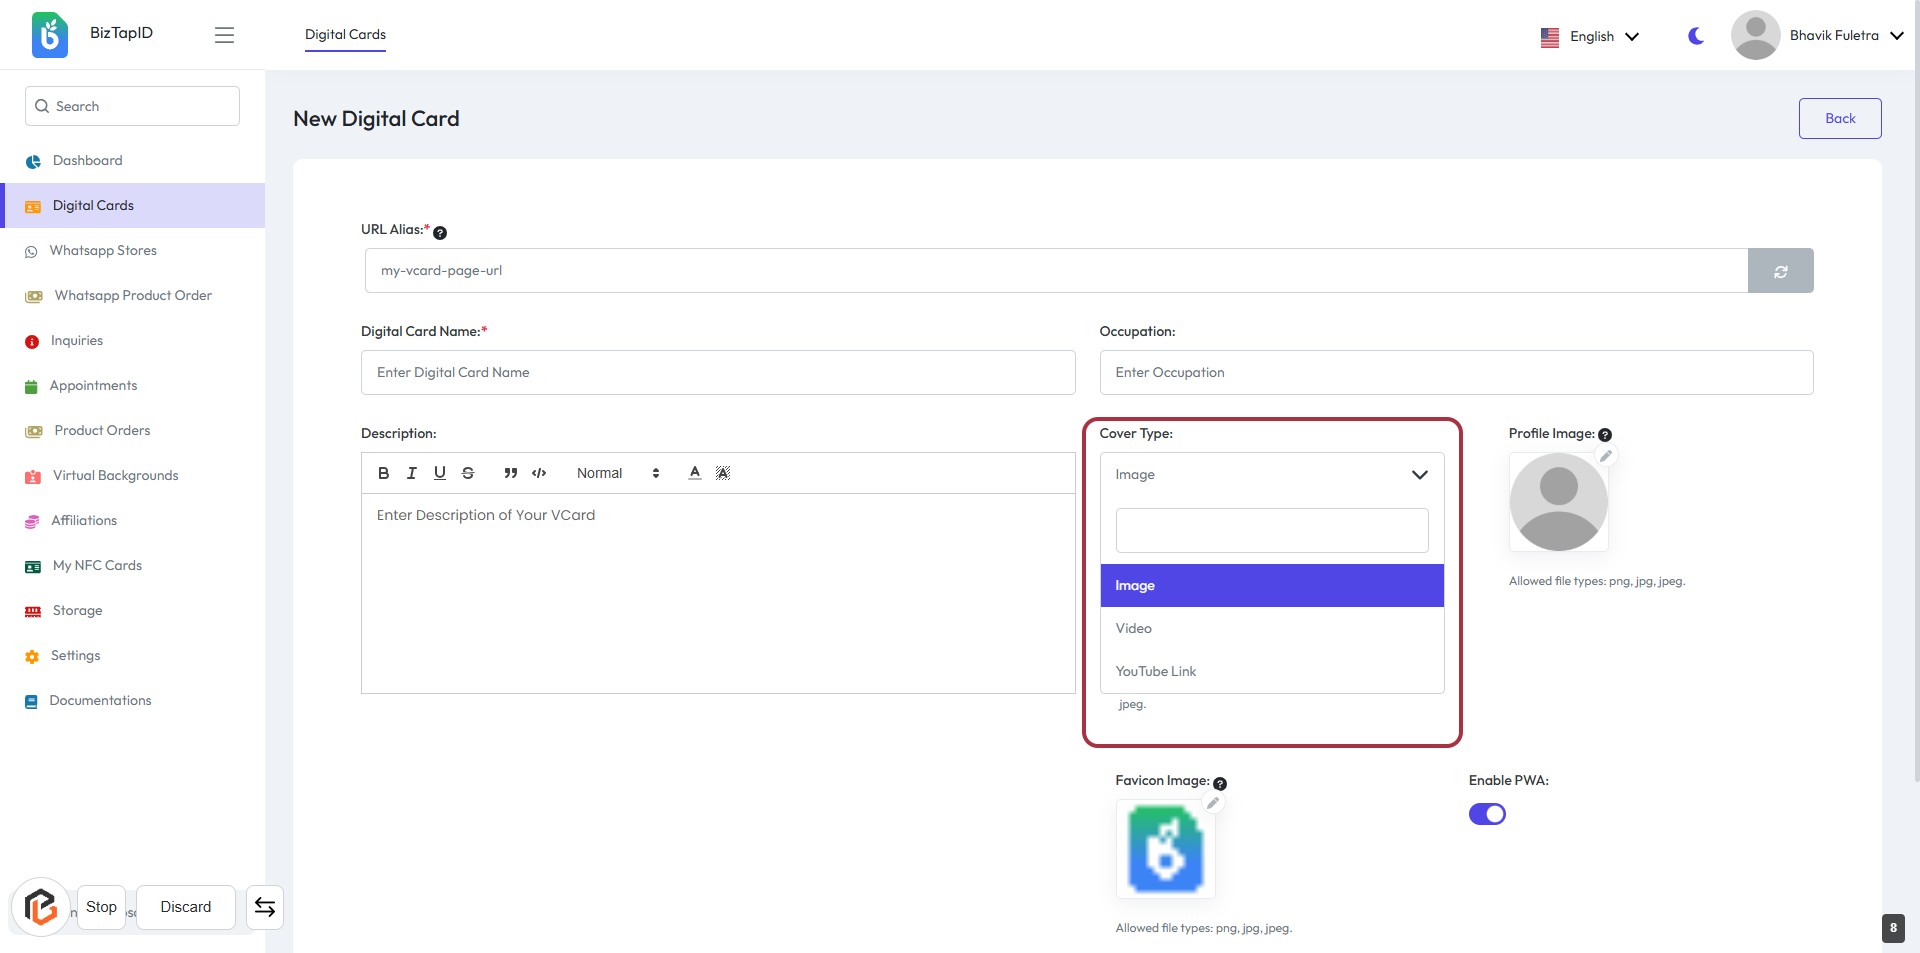Expand the English language selector

click(x=1590, y=36)
